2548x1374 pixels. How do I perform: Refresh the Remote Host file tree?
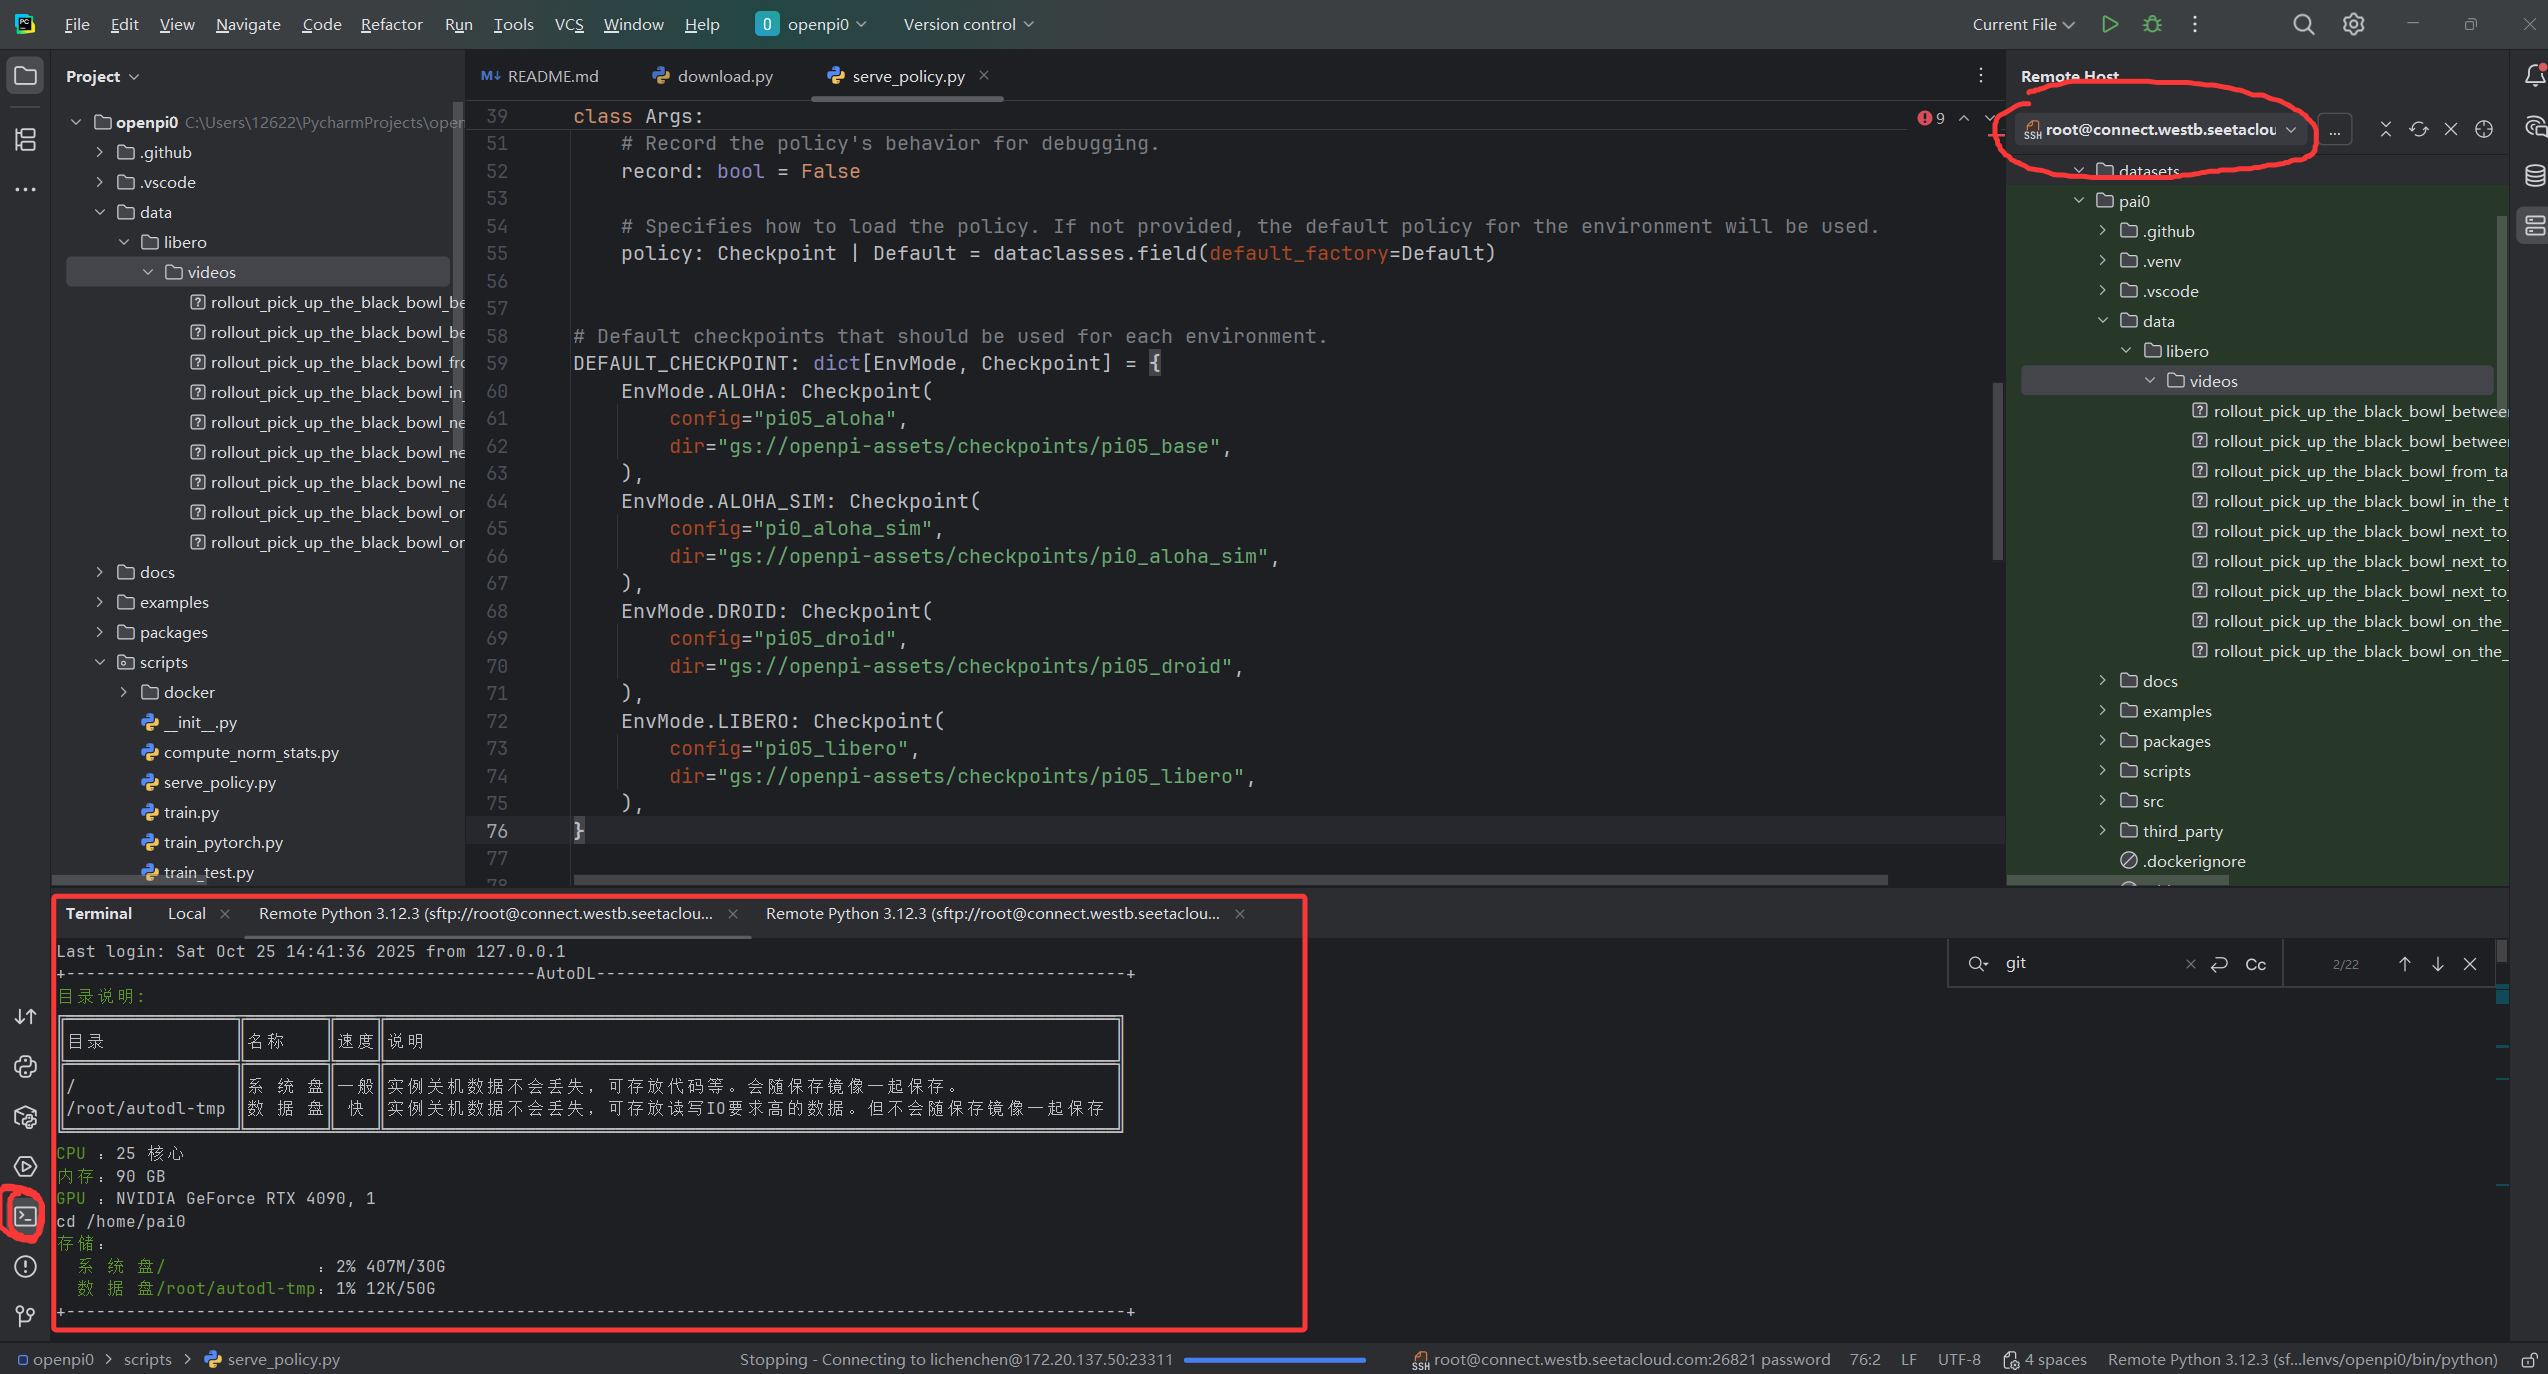tap(2418, 129)
